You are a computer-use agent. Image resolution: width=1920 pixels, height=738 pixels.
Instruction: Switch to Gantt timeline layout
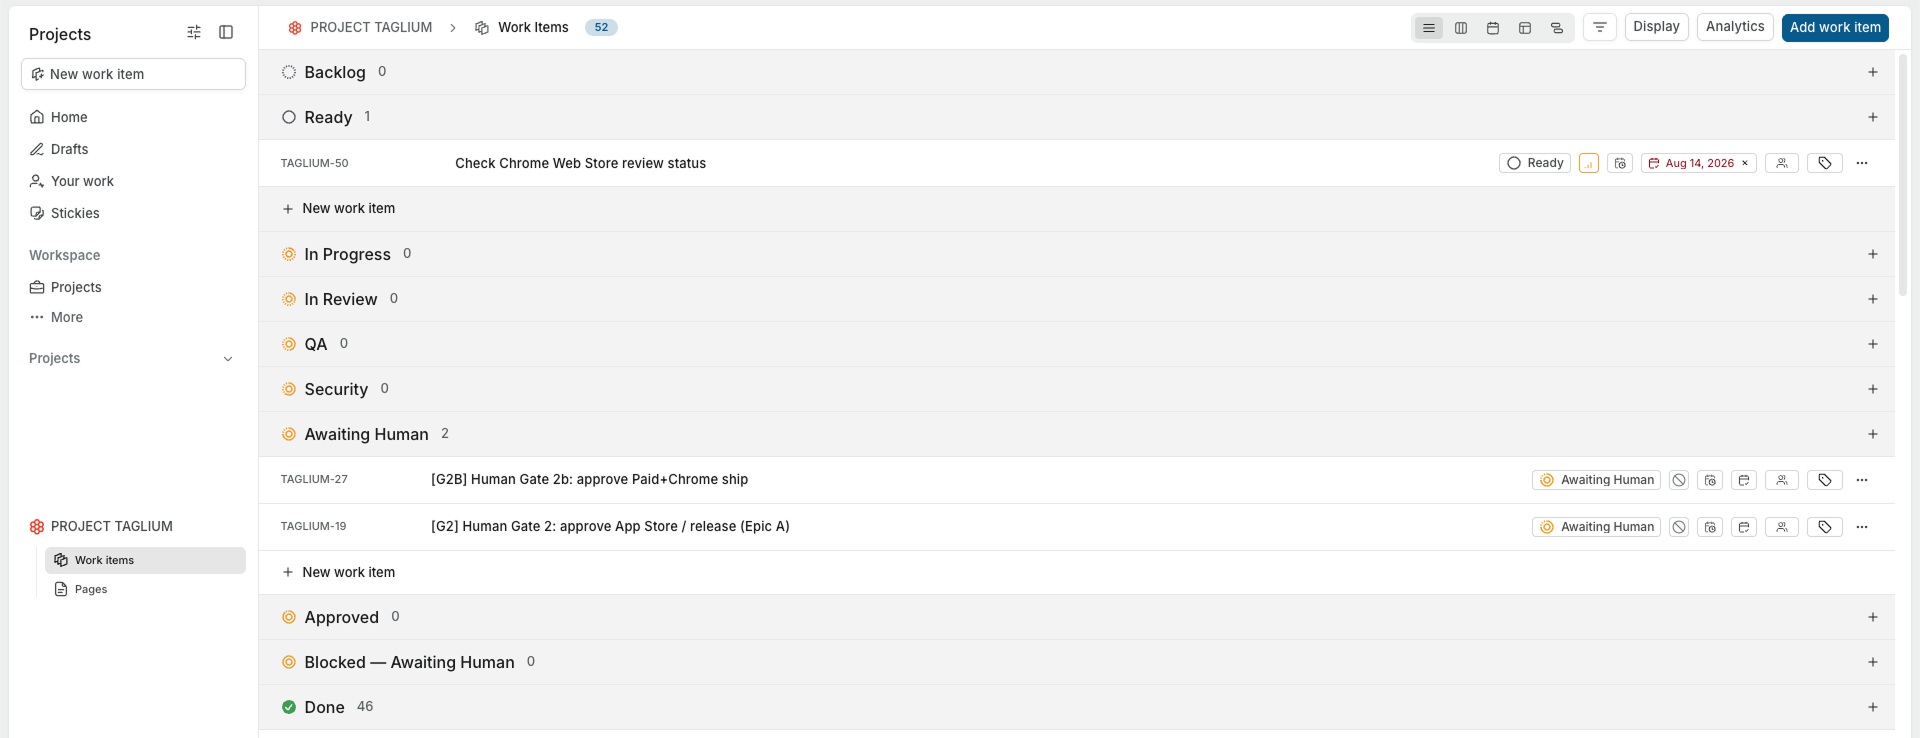point(1557,28)
